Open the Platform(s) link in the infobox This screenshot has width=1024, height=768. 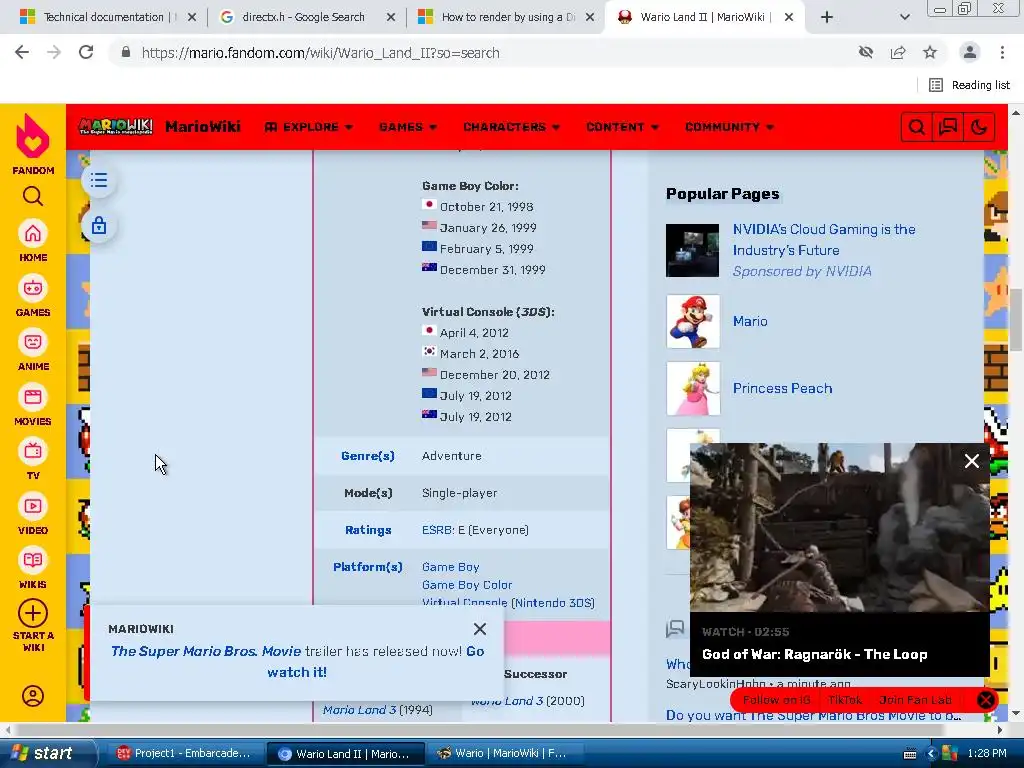pyautogui.click(x=368, y=567)
